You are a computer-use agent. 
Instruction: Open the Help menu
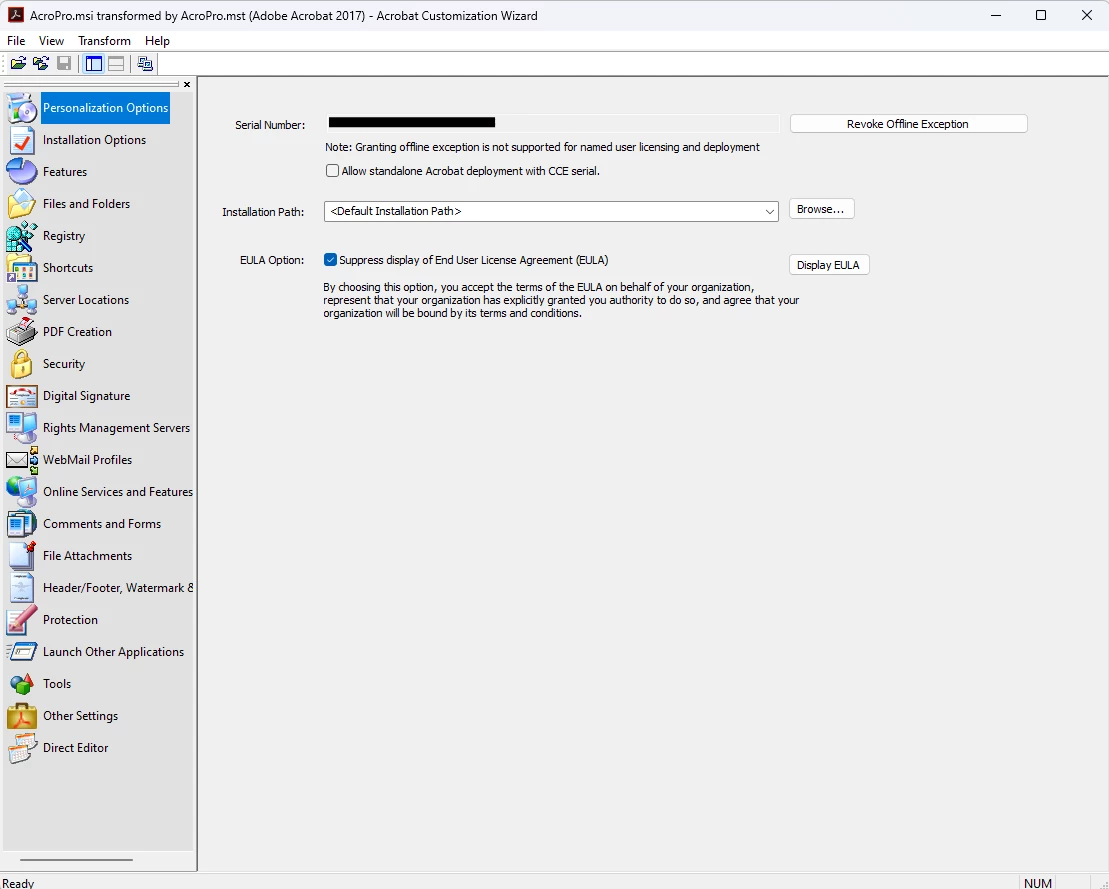pos(157,40)
